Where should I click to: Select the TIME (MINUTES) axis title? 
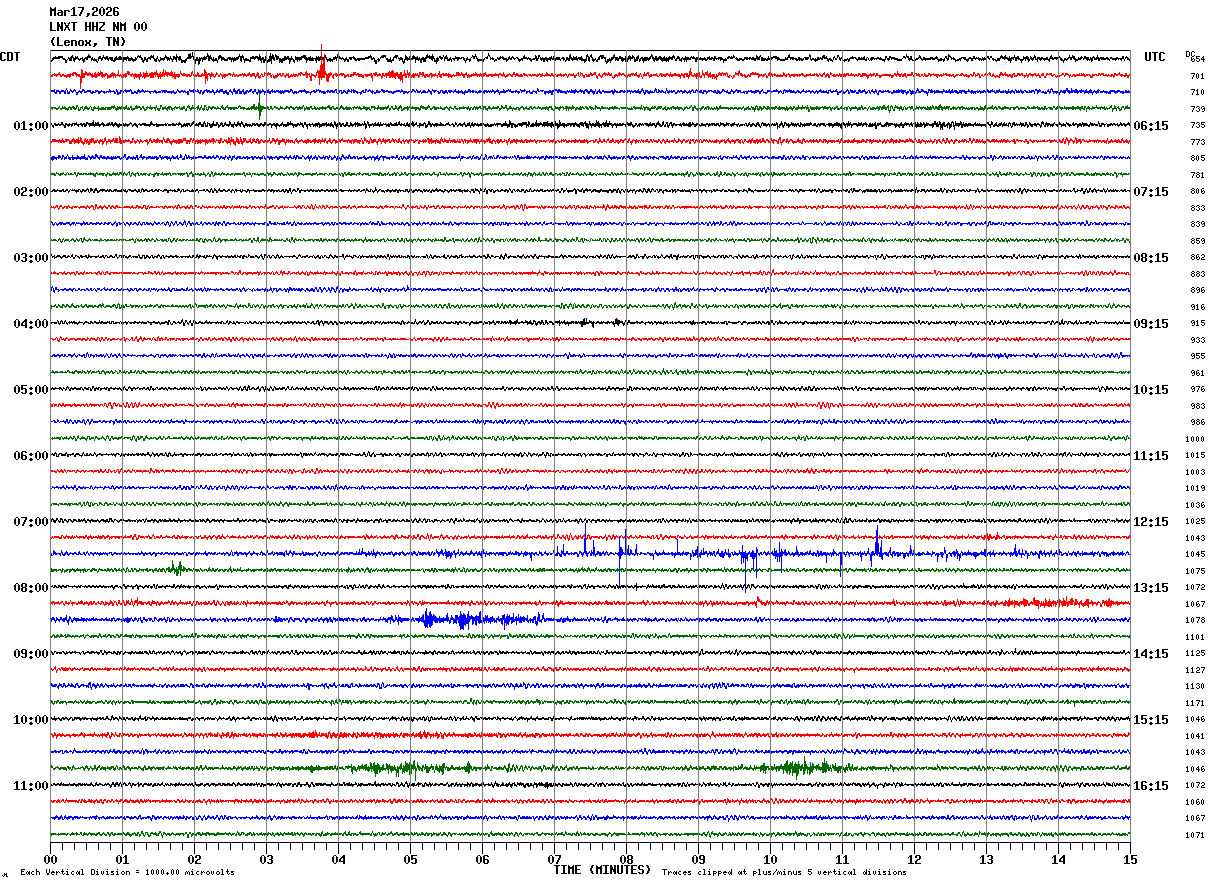602,870
